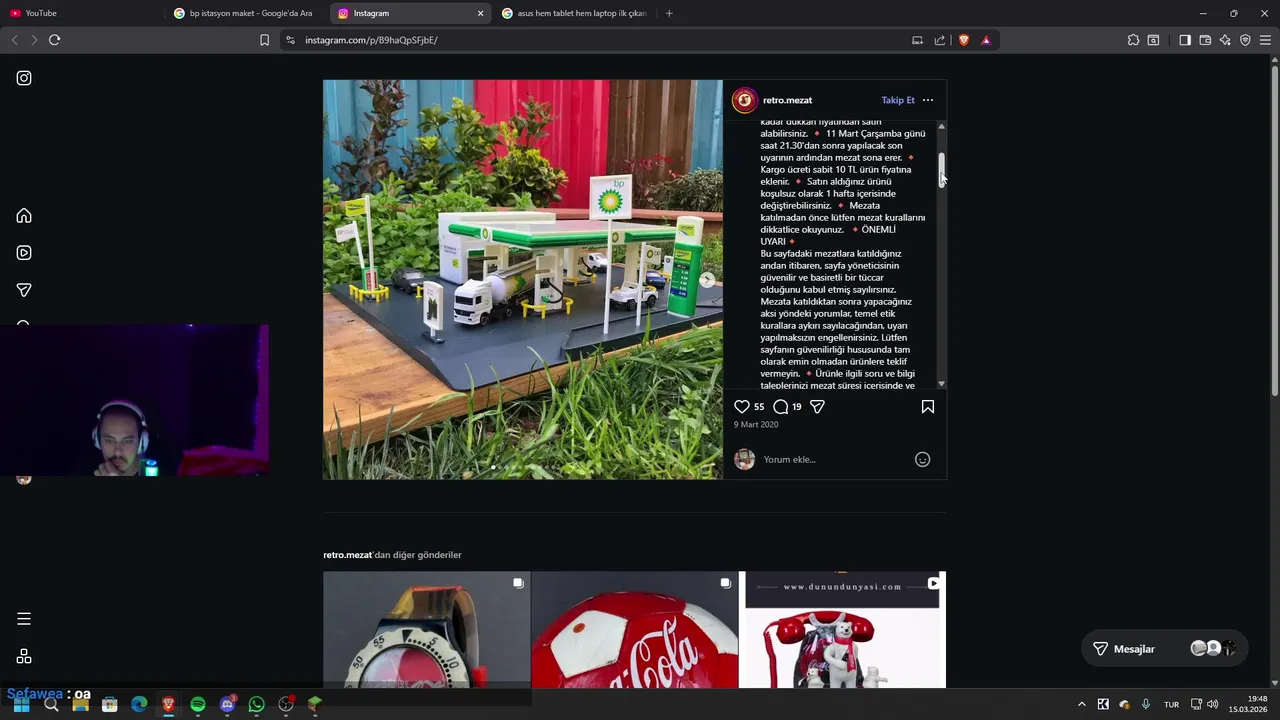Open Brave Shields lion icon
Viewport: 1280px width, 720px height.
point(964,40)
